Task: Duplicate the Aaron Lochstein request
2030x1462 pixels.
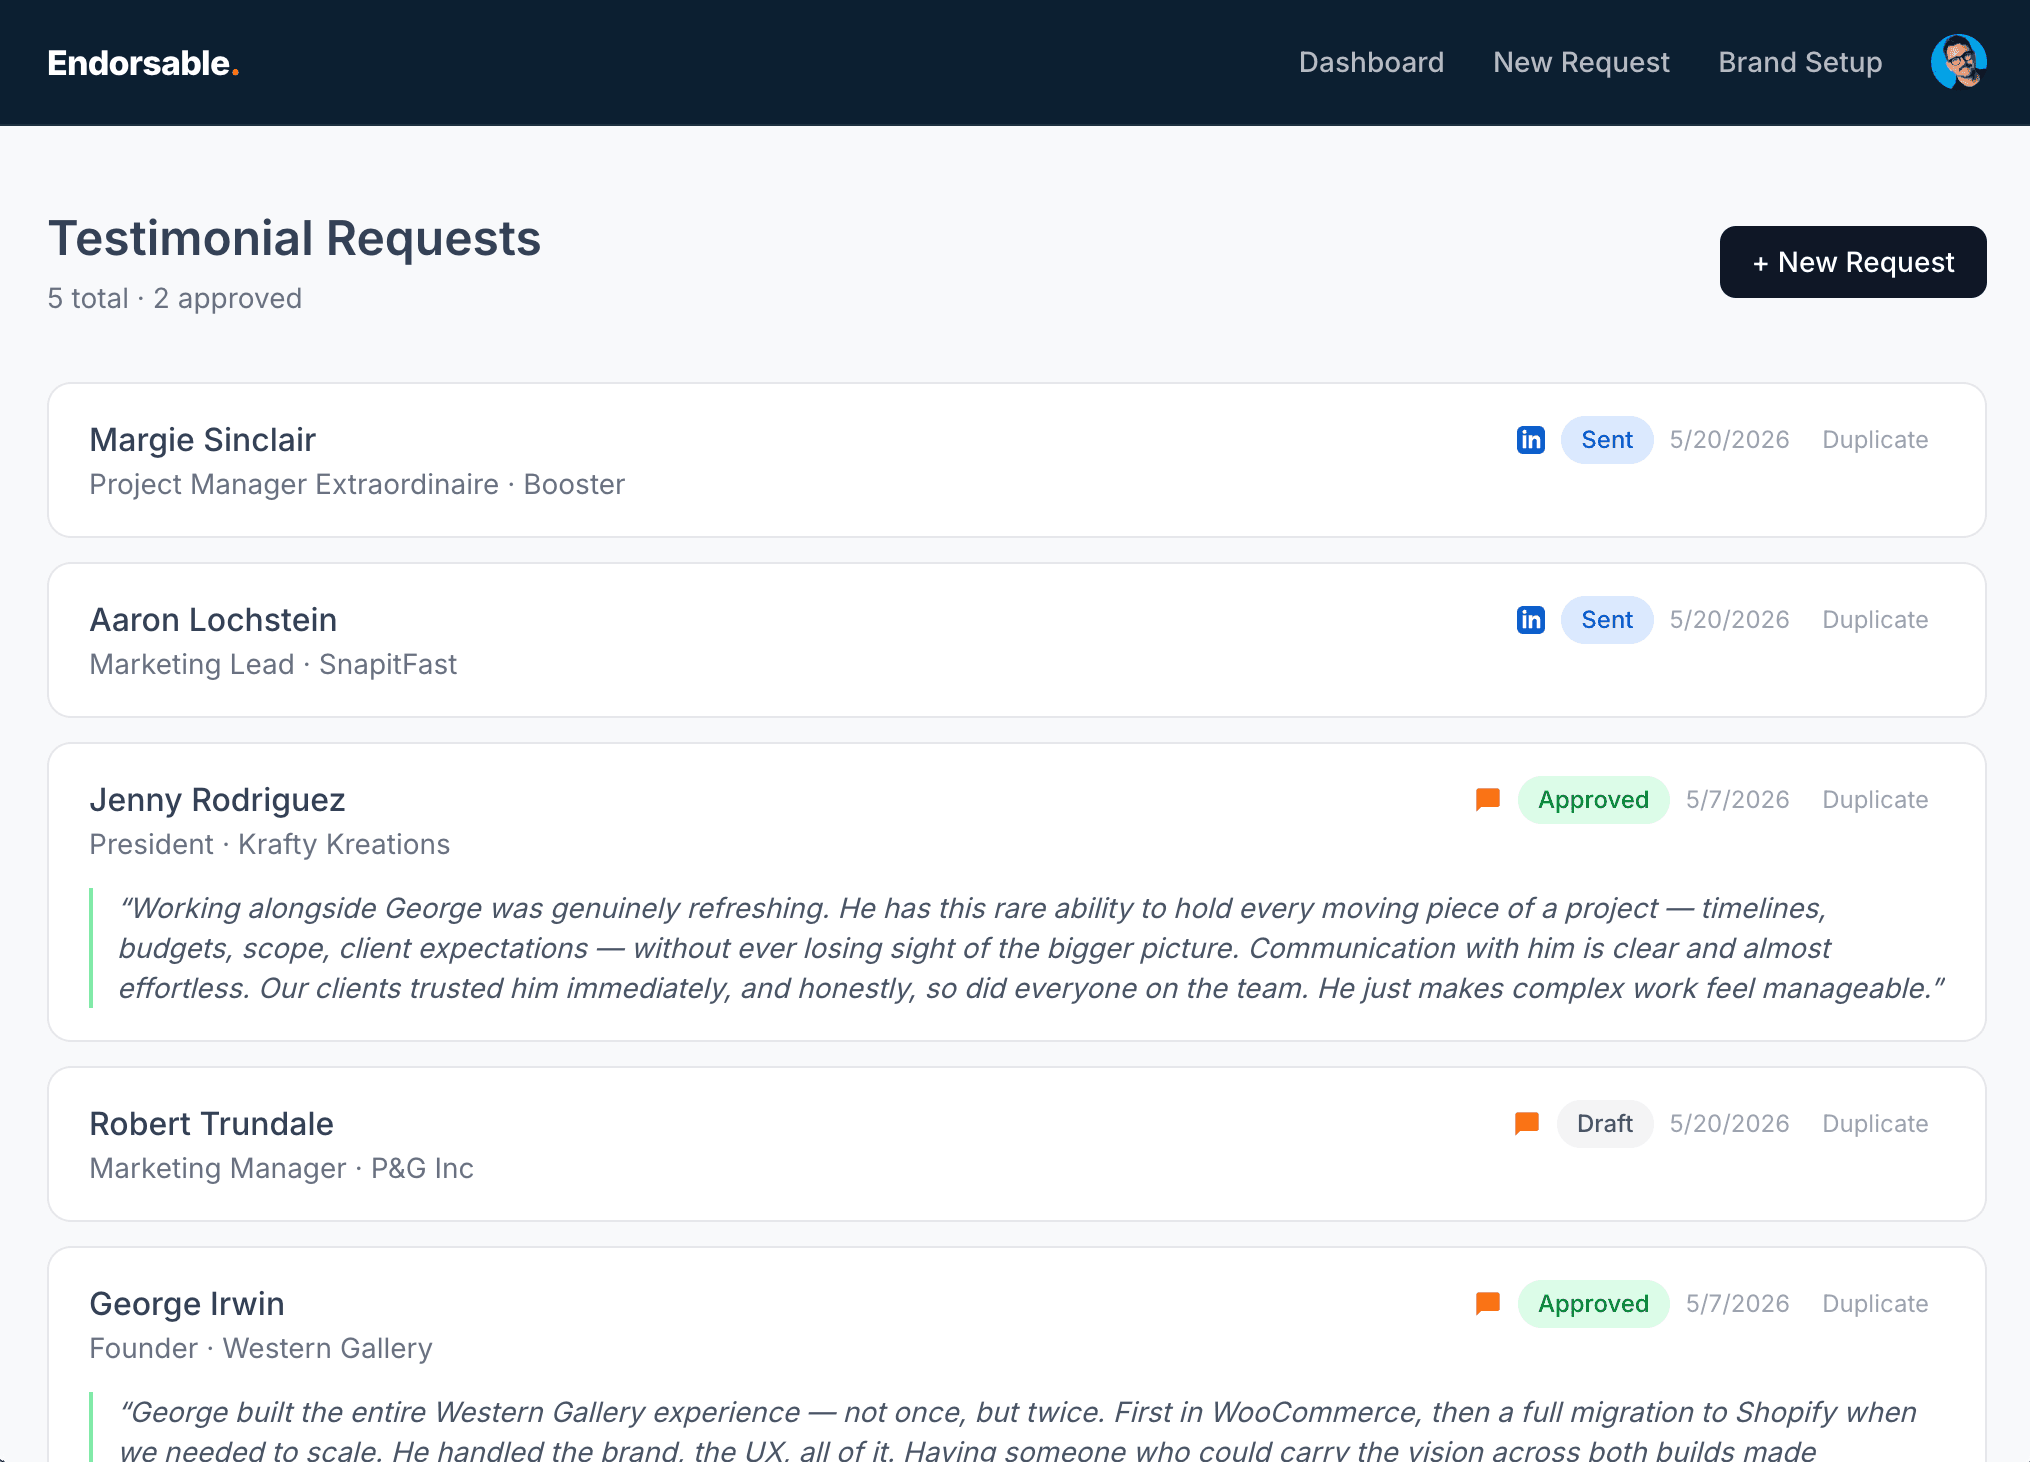Action: click(1875, 620)
